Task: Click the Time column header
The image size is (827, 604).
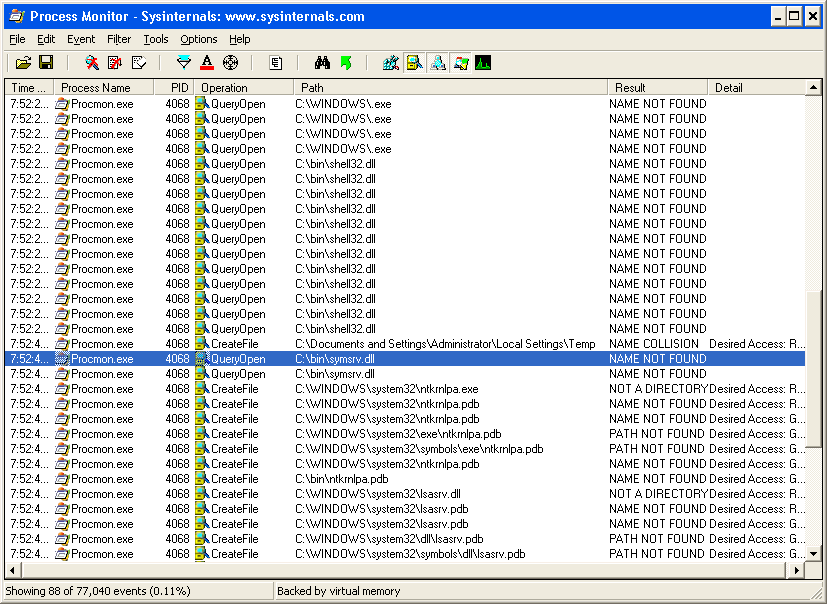Action: click(x=29, y=88)
